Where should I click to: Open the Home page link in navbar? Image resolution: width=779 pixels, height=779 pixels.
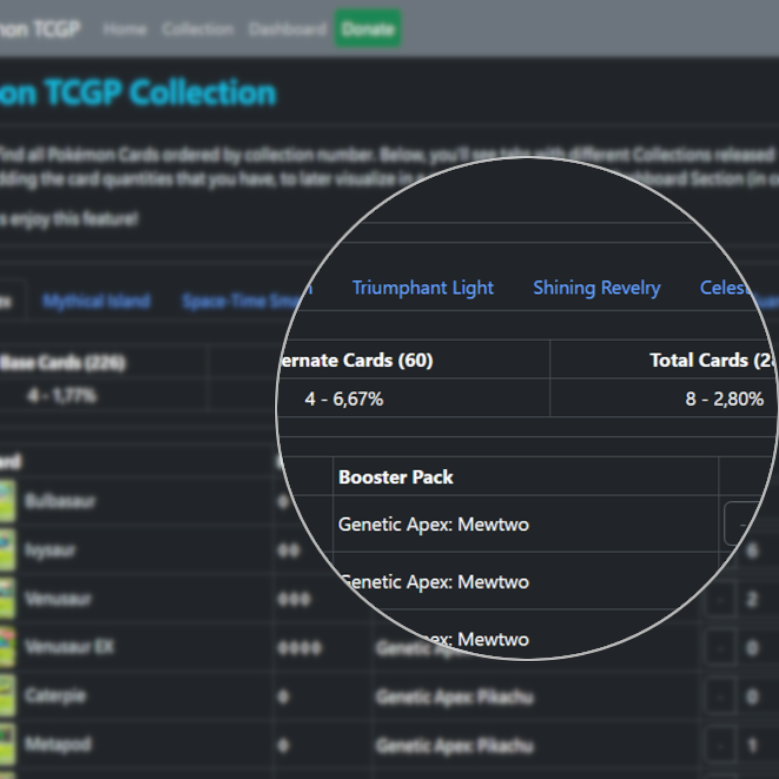pos(125,29)
